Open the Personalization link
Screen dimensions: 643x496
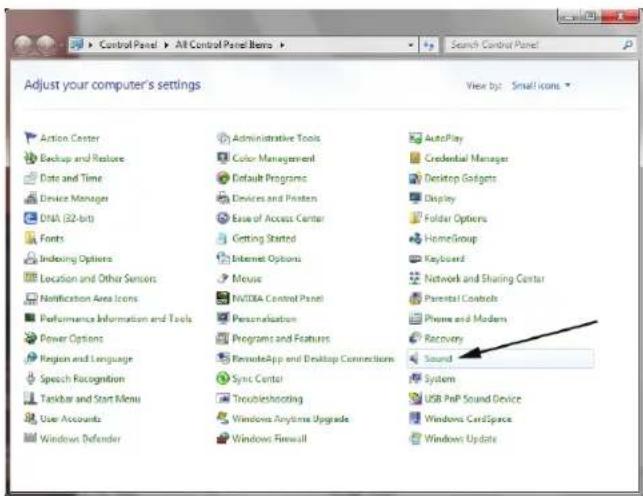(x=264, y=319)
